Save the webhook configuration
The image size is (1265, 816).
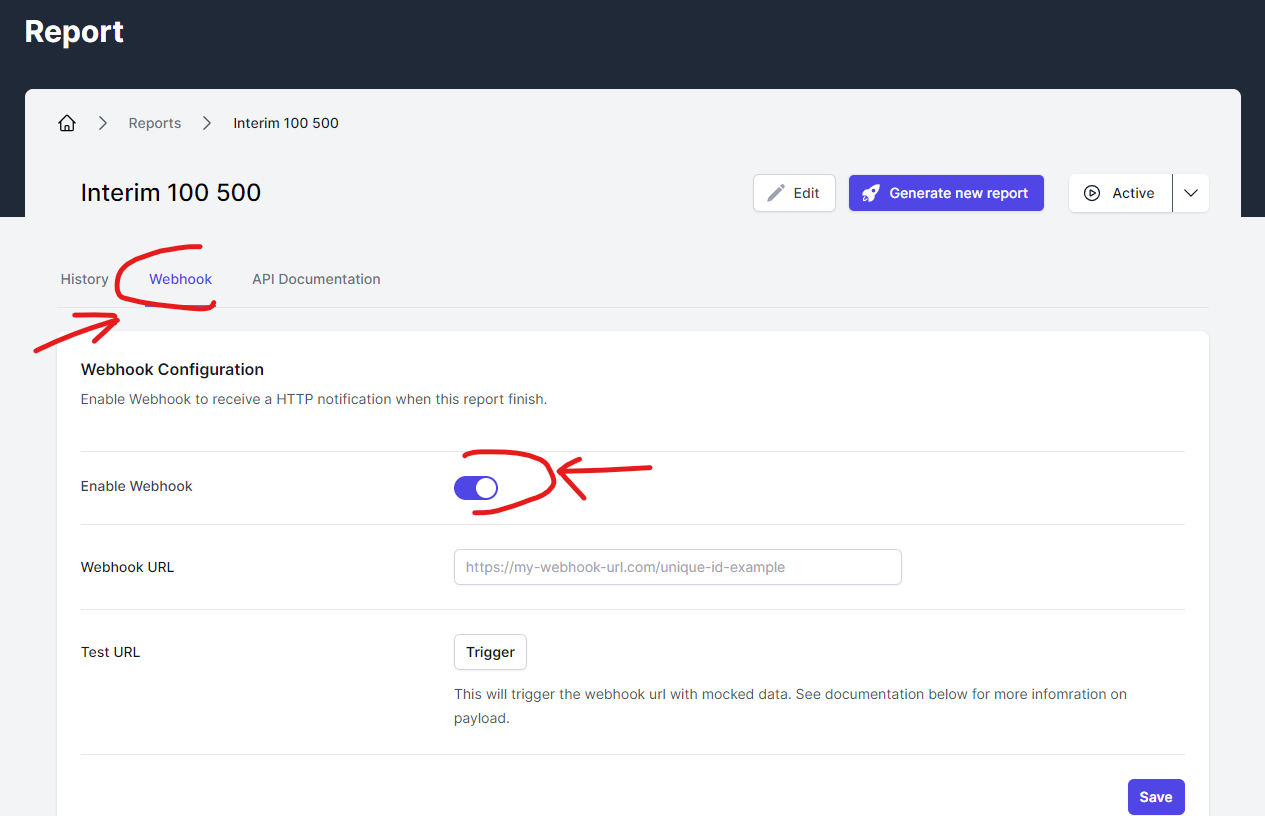tap(1156, 797)
